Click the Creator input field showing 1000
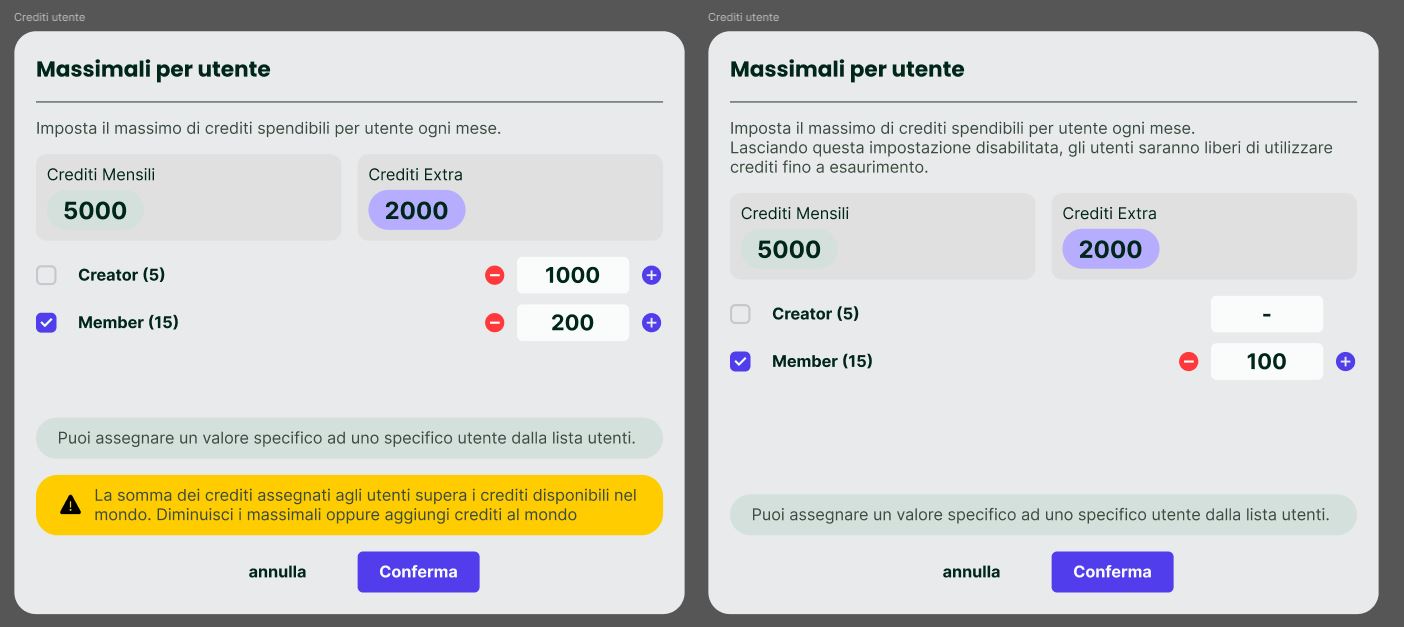1404x627 pixels. click(572, 275)
